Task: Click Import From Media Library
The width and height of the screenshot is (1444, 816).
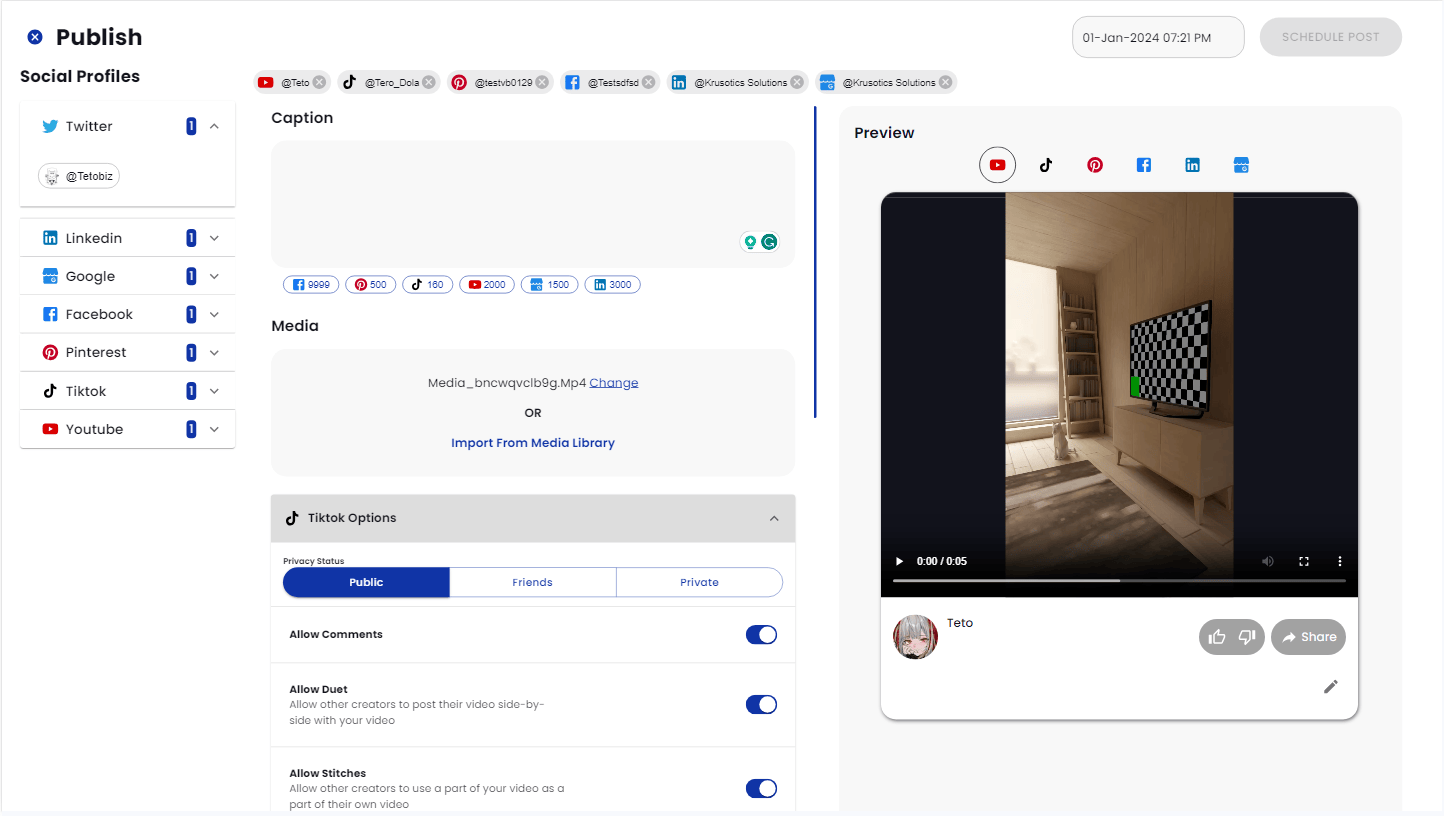Action: 532,443
